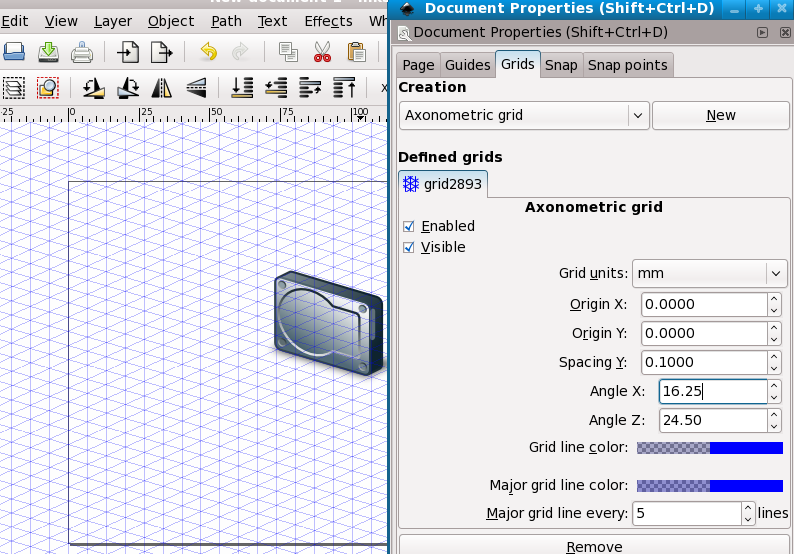
Task: Click the Cut scissors icon
Action: pyautogui.click(x=322, y=52)
